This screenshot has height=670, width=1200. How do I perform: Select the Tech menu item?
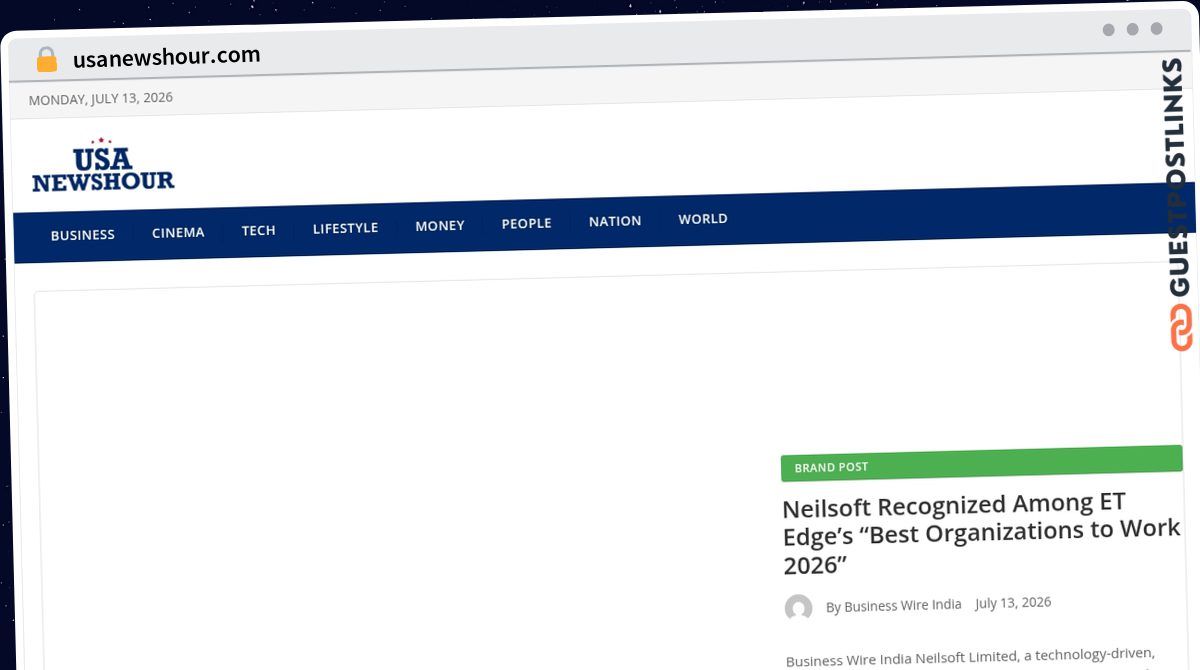(x=258, y=230)
